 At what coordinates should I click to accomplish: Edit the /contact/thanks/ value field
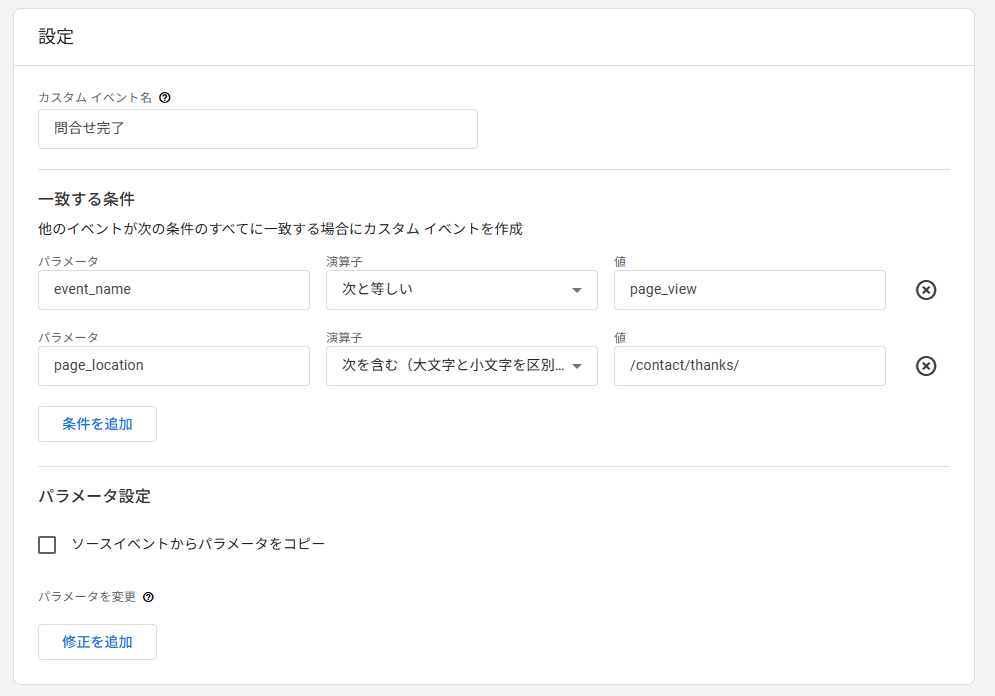point(749,366)
